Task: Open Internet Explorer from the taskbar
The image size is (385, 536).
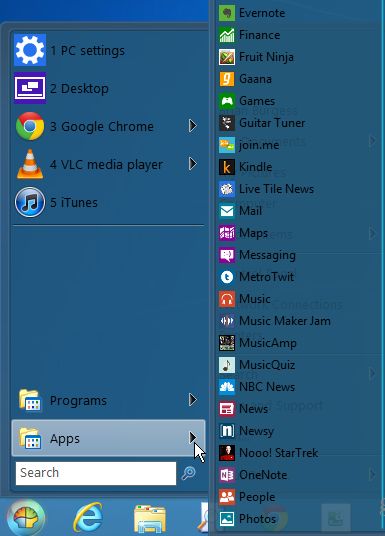Action: [x=88, y=518]
